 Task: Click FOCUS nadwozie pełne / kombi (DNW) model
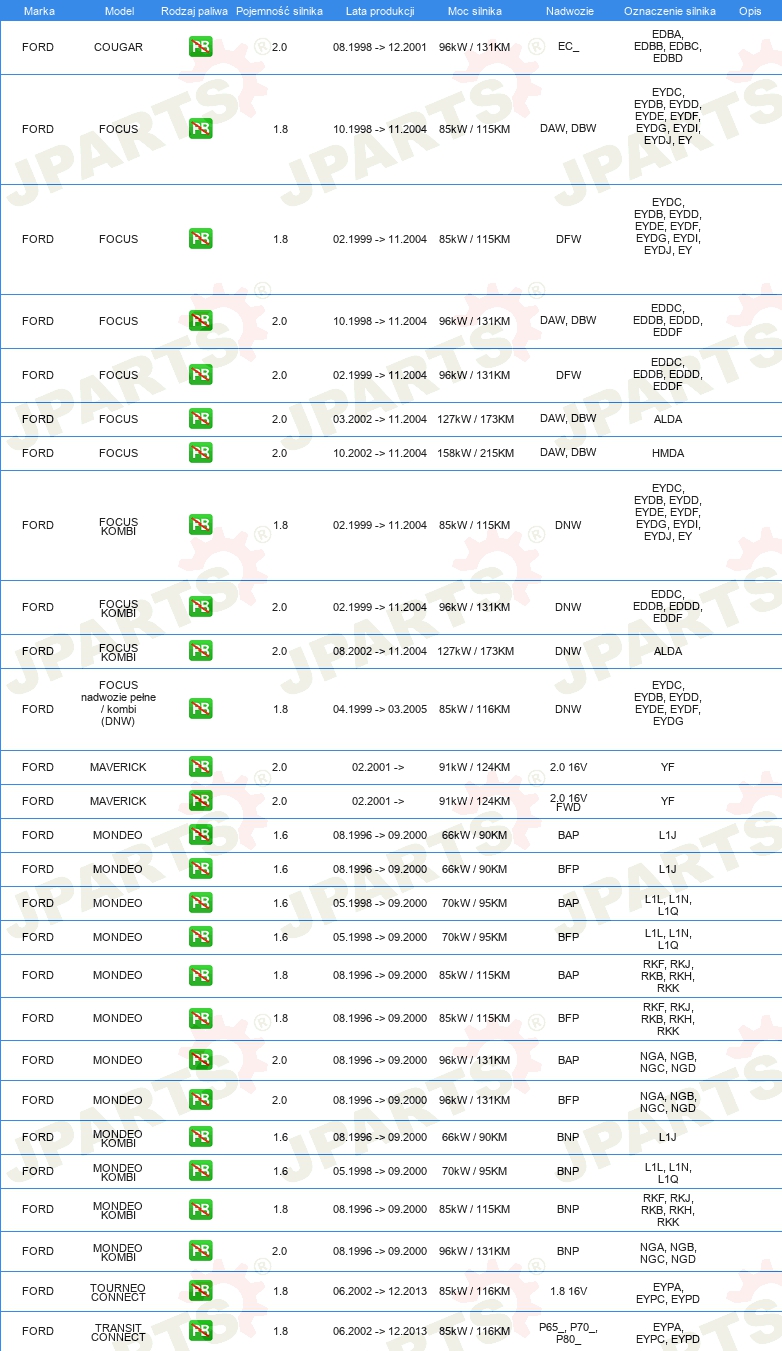tap(118, 703)
